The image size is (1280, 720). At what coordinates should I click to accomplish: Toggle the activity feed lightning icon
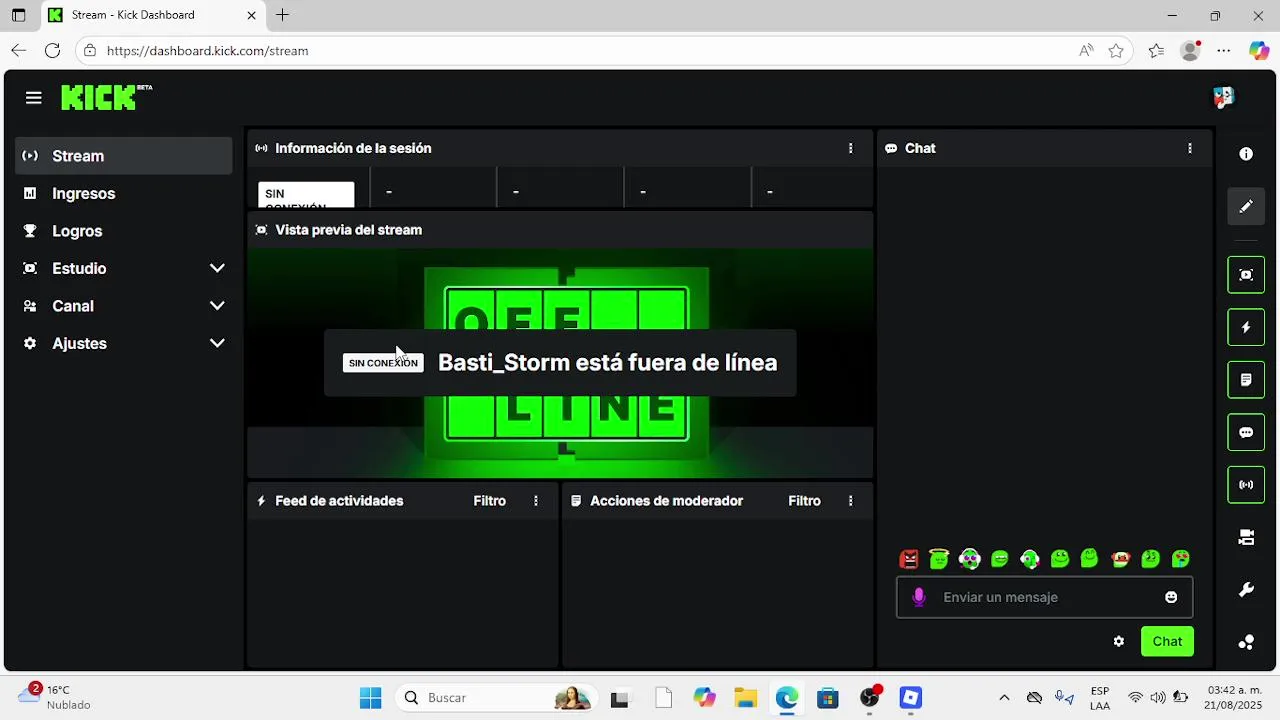(x=1246, y=327)
